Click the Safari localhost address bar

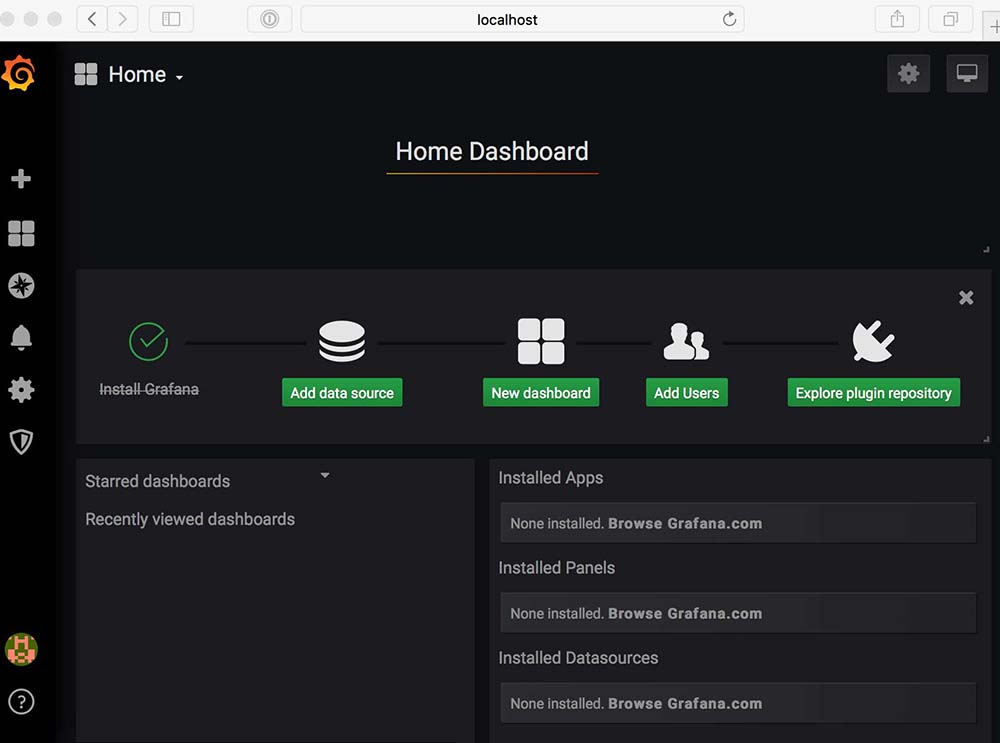[x=507, y=19]
